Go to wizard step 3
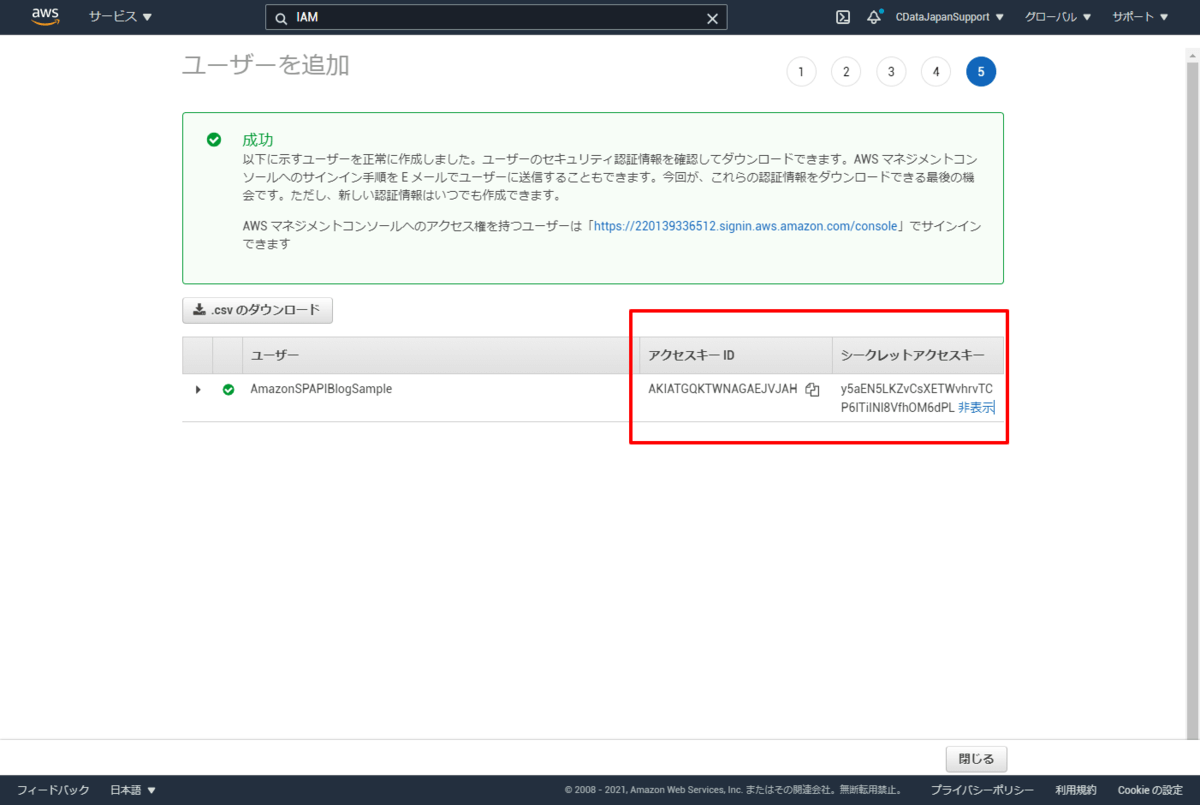The width and height of the screenshot is (1200, 805). tap(891, 71)
